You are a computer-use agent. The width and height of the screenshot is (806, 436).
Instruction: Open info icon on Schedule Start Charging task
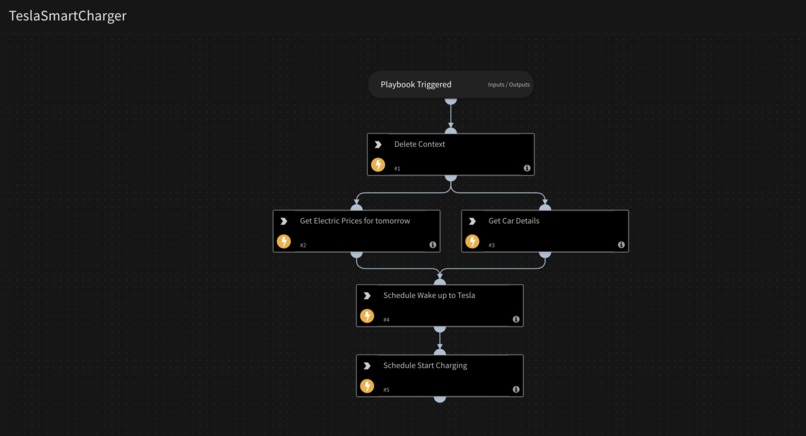[x=516, y=389]
